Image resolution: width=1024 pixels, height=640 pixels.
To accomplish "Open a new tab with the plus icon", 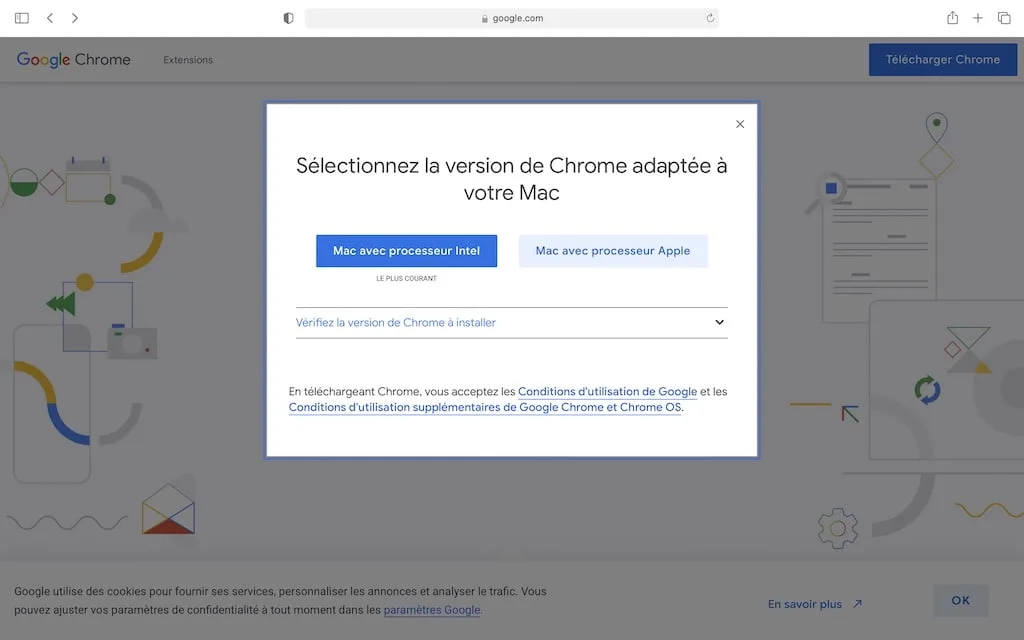I will (977, 17).
